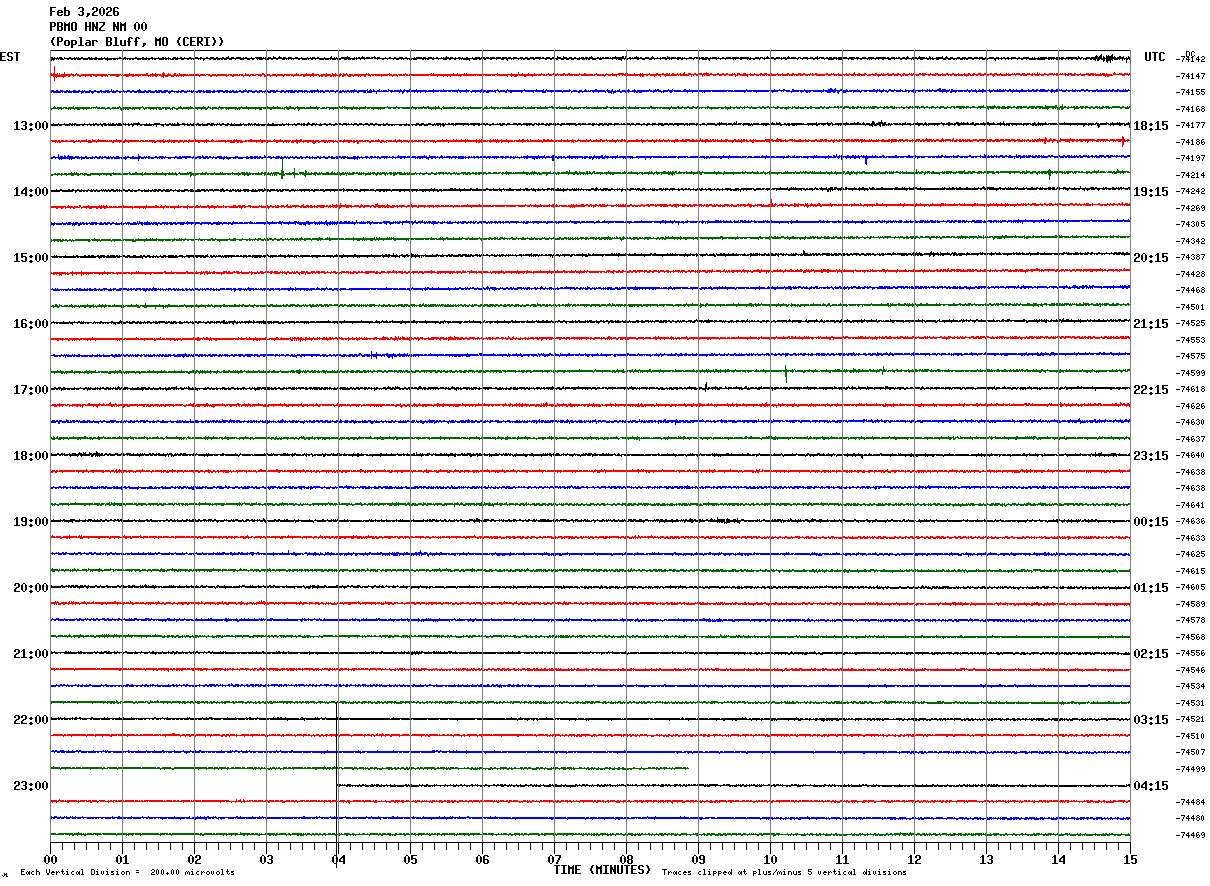
Task: Click DC offset value -74499
Action: point(1191,769)
